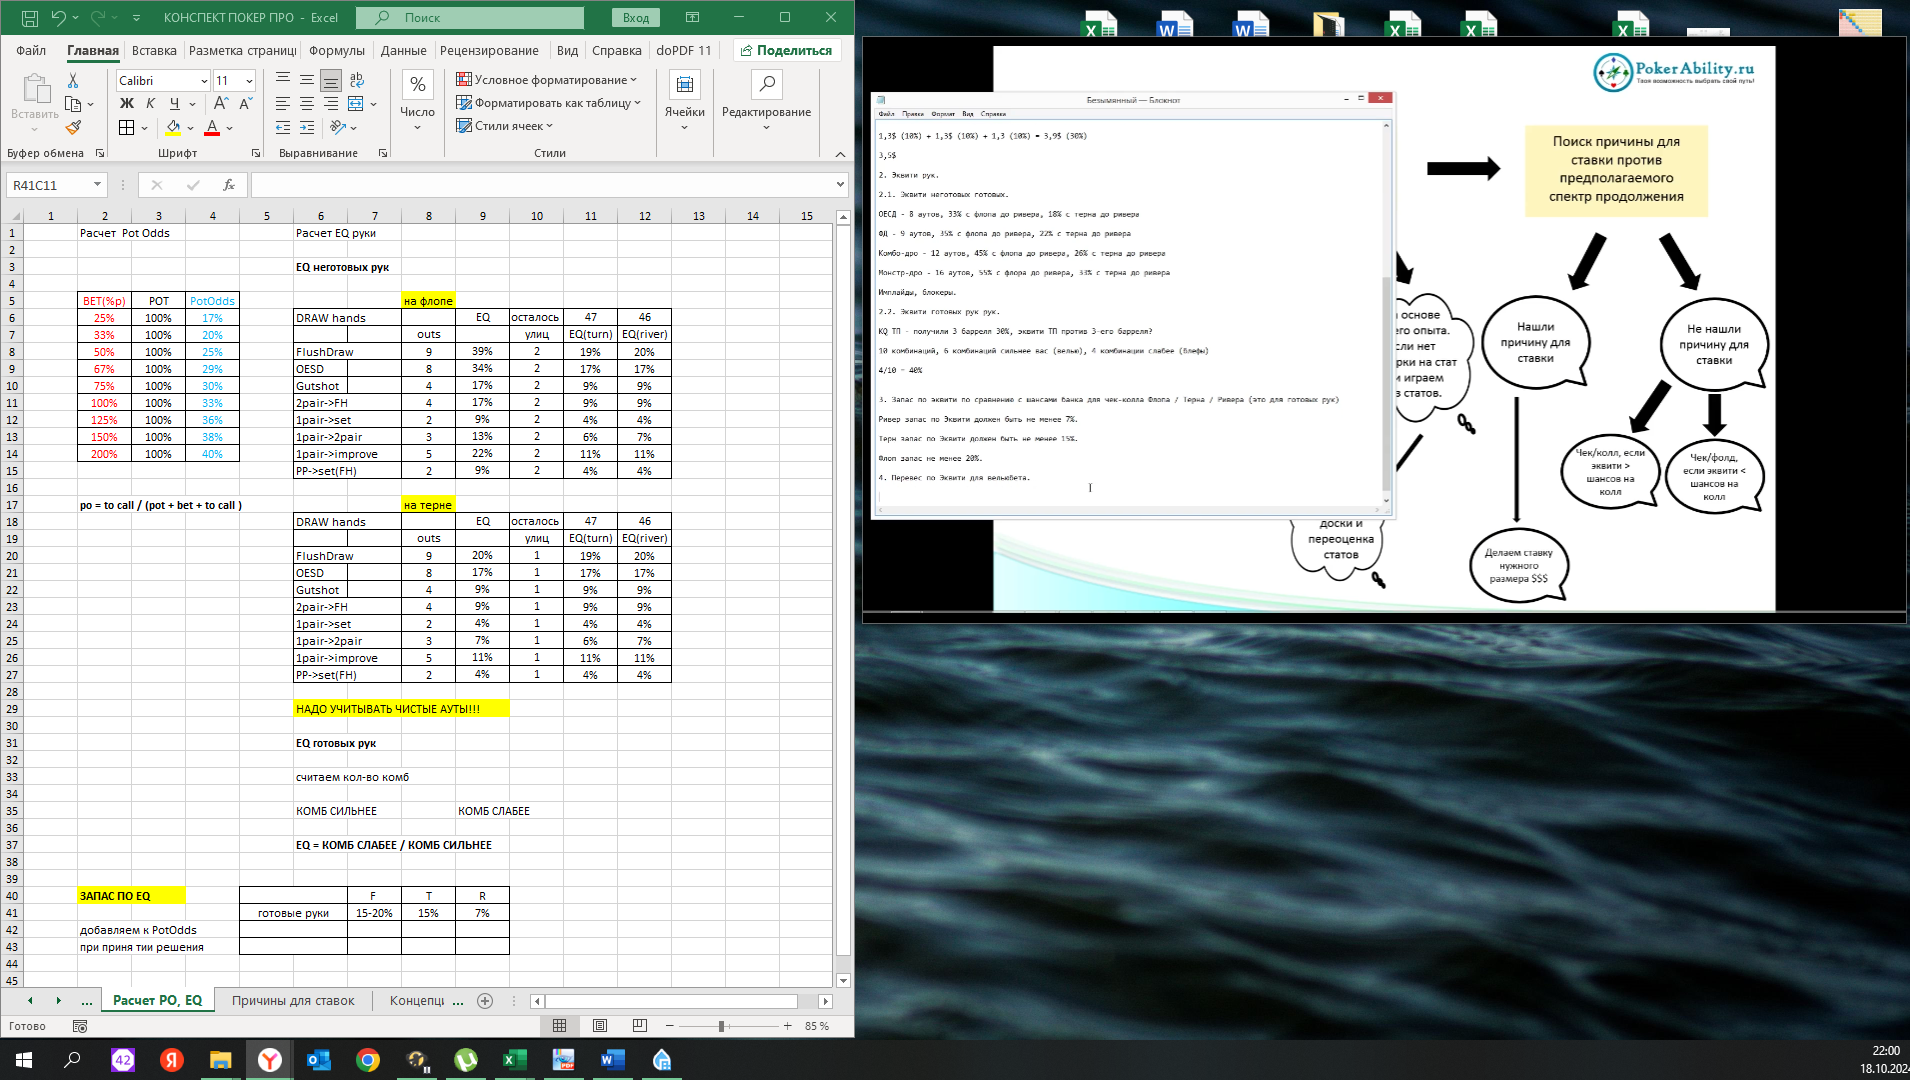Cut selection with scissors icon
1910x1080 pixels.
[x=72, y=80]
